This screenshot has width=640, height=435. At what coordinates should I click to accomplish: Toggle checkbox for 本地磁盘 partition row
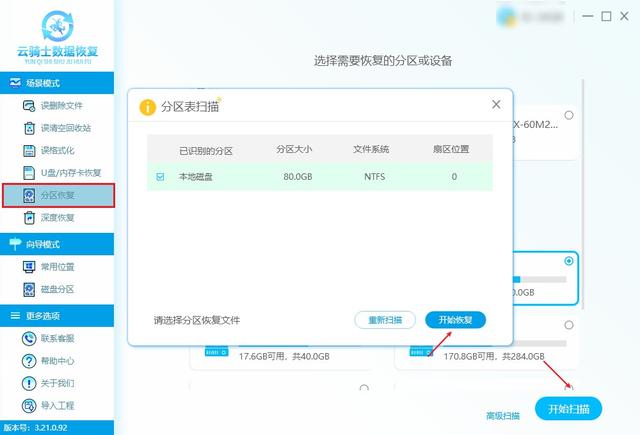[x=160, y=177]
